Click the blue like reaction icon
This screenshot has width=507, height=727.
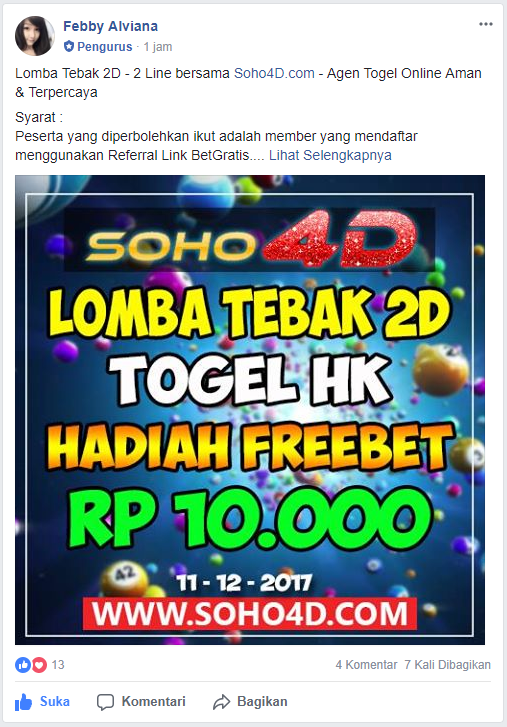(23, 665)
